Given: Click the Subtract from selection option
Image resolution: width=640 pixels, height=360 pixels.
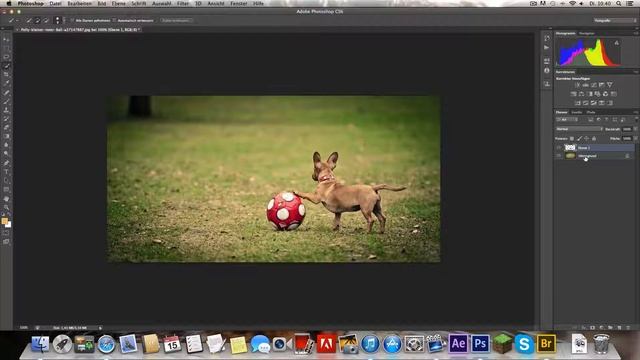Looking at the screenshot, I should tap(46, 20).
